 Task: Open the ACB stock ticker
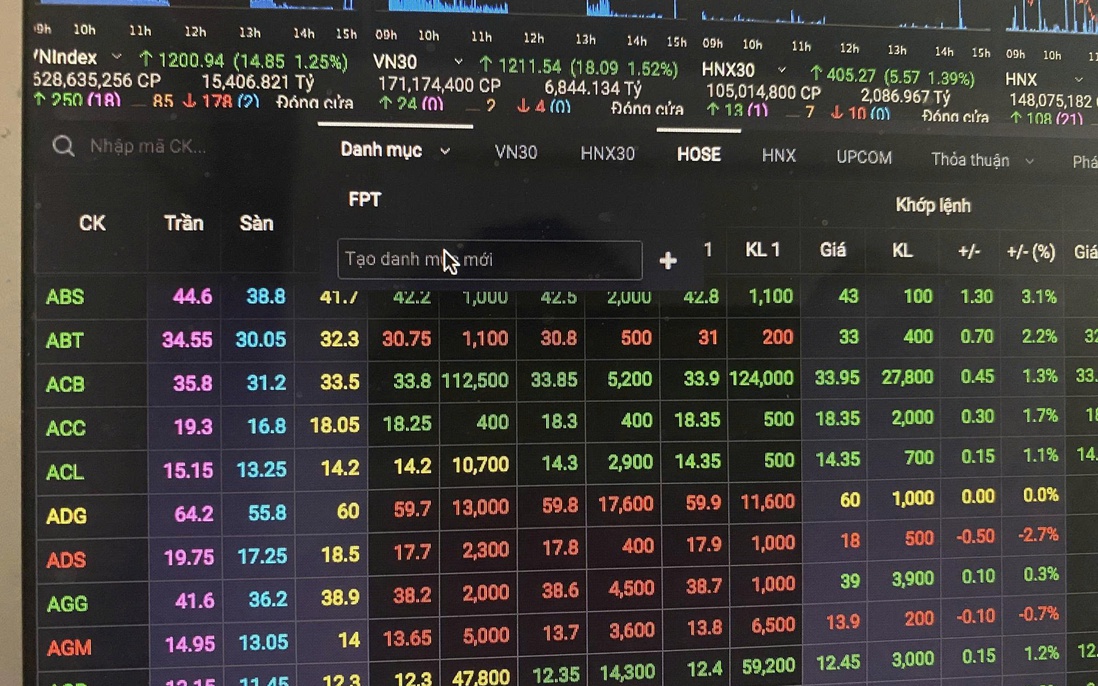pos(65,384)
